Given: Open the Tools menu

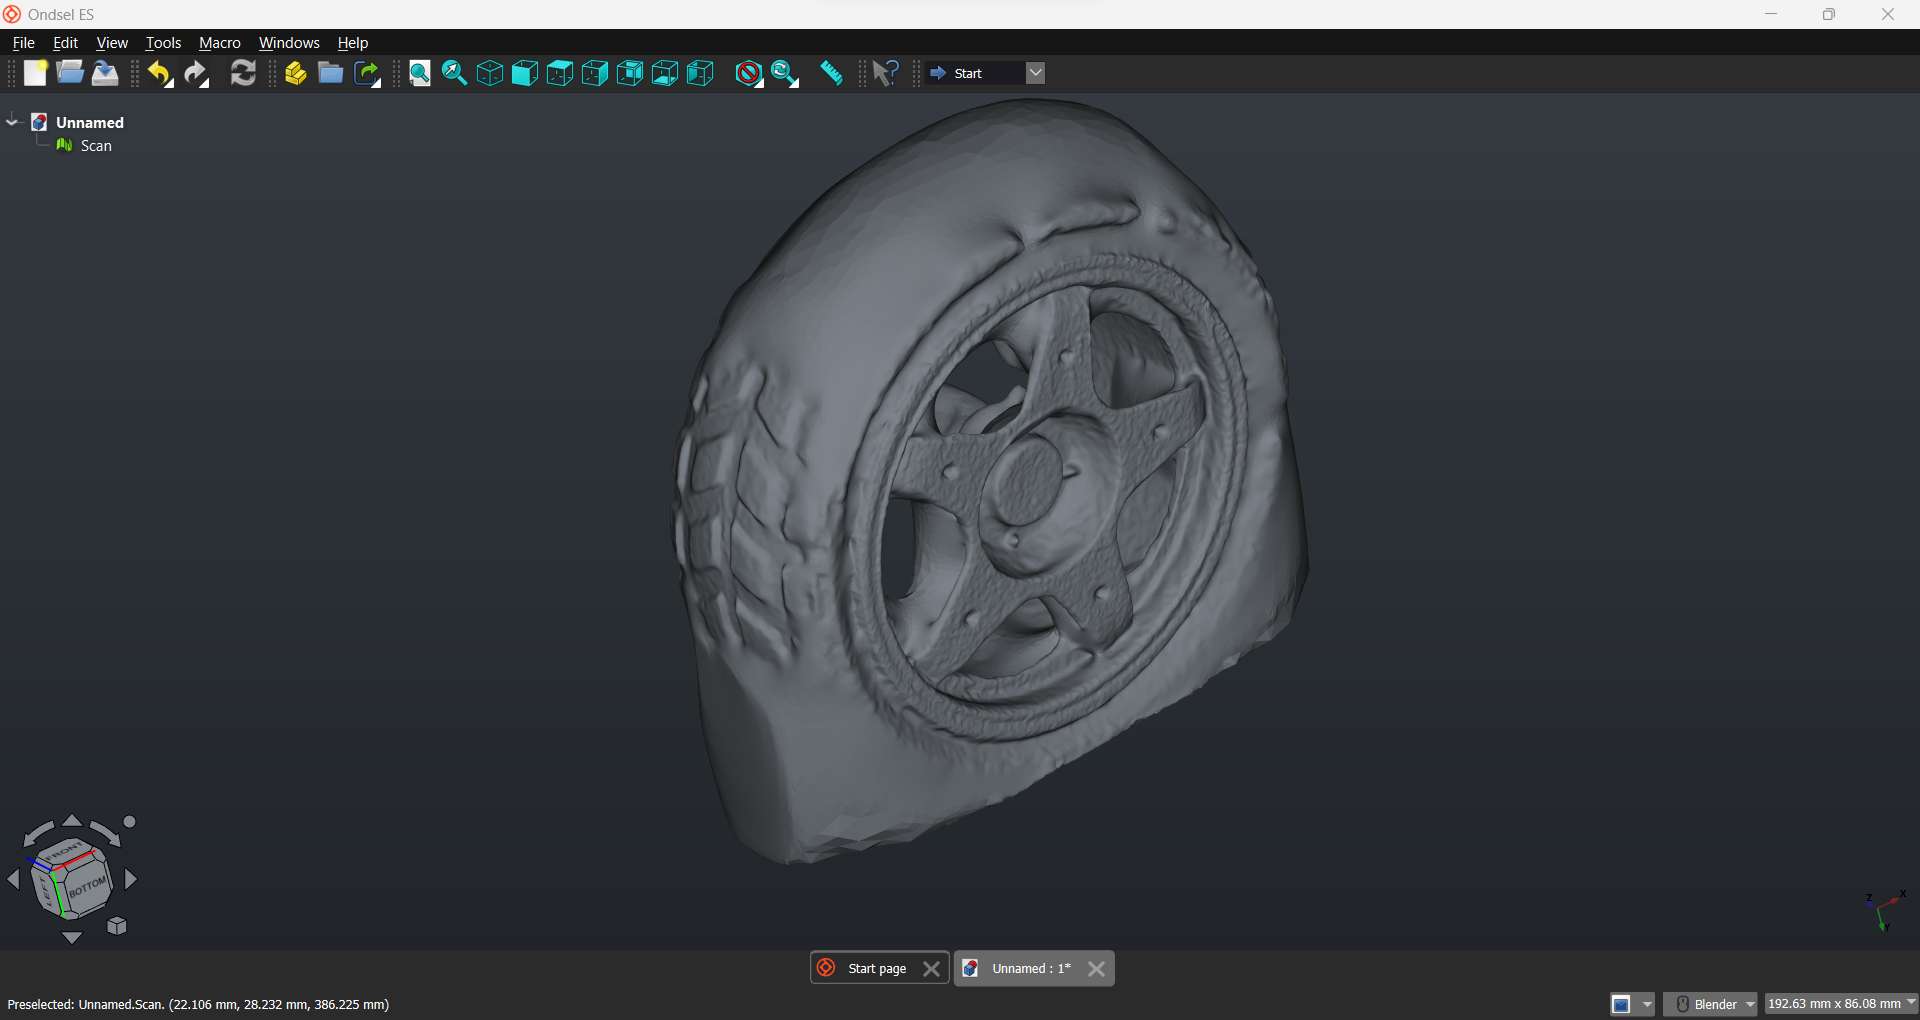Looking at the screenshot, I should click(164, 43).
